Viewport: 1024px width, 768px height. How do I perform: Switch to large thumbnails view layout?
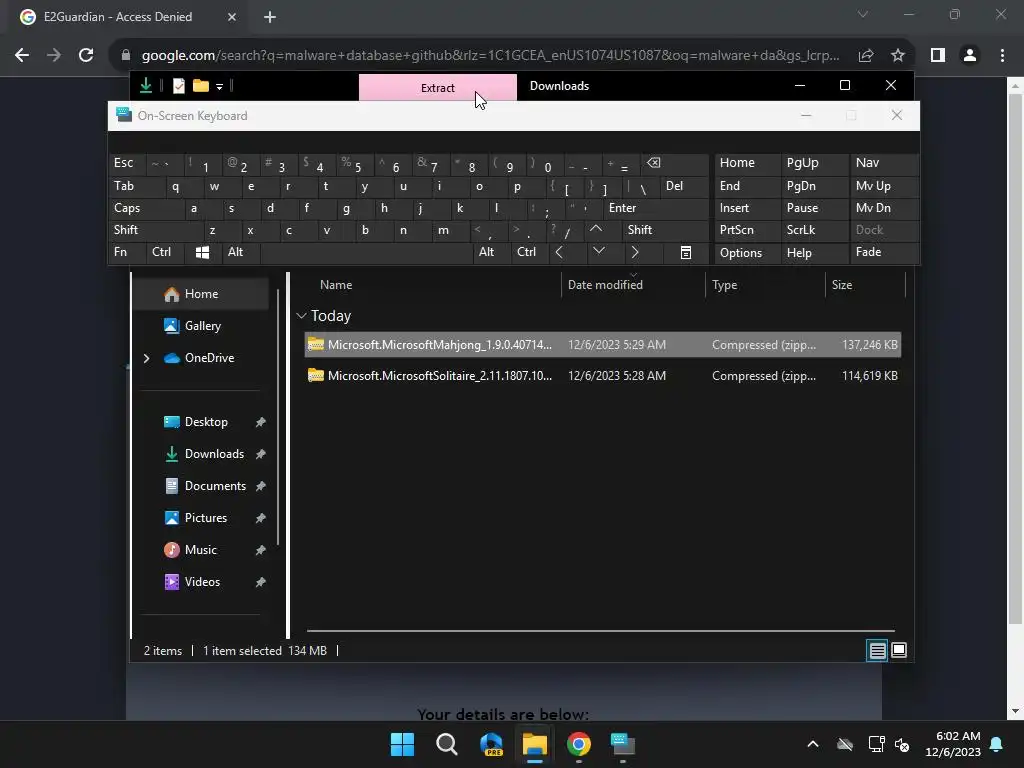[899, 650]
